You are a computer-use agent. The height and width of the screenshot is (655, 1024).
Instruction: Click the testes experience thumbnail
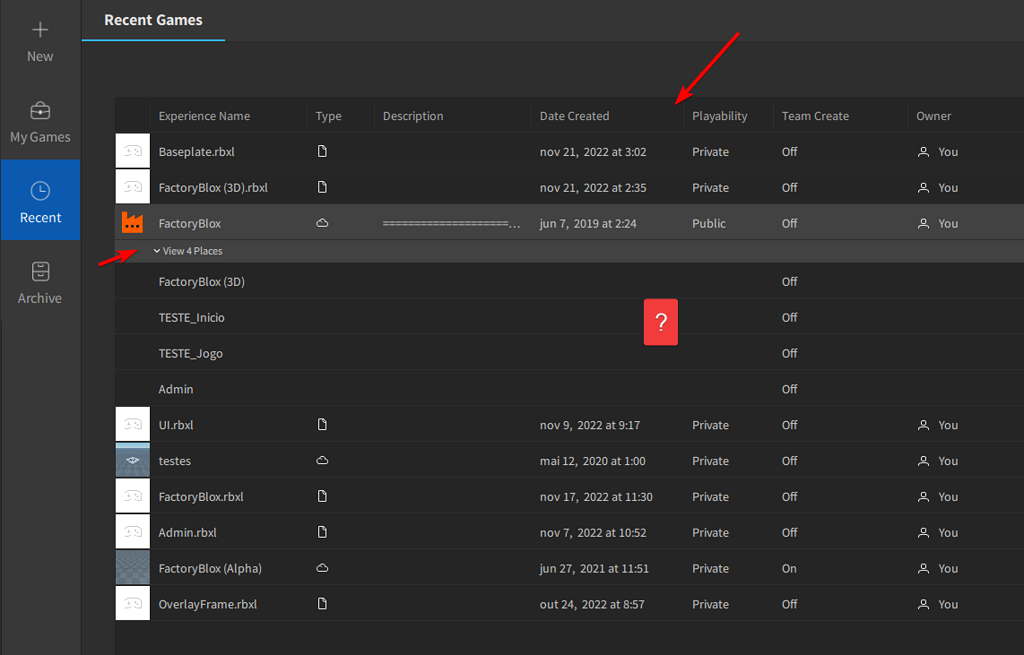132,460
